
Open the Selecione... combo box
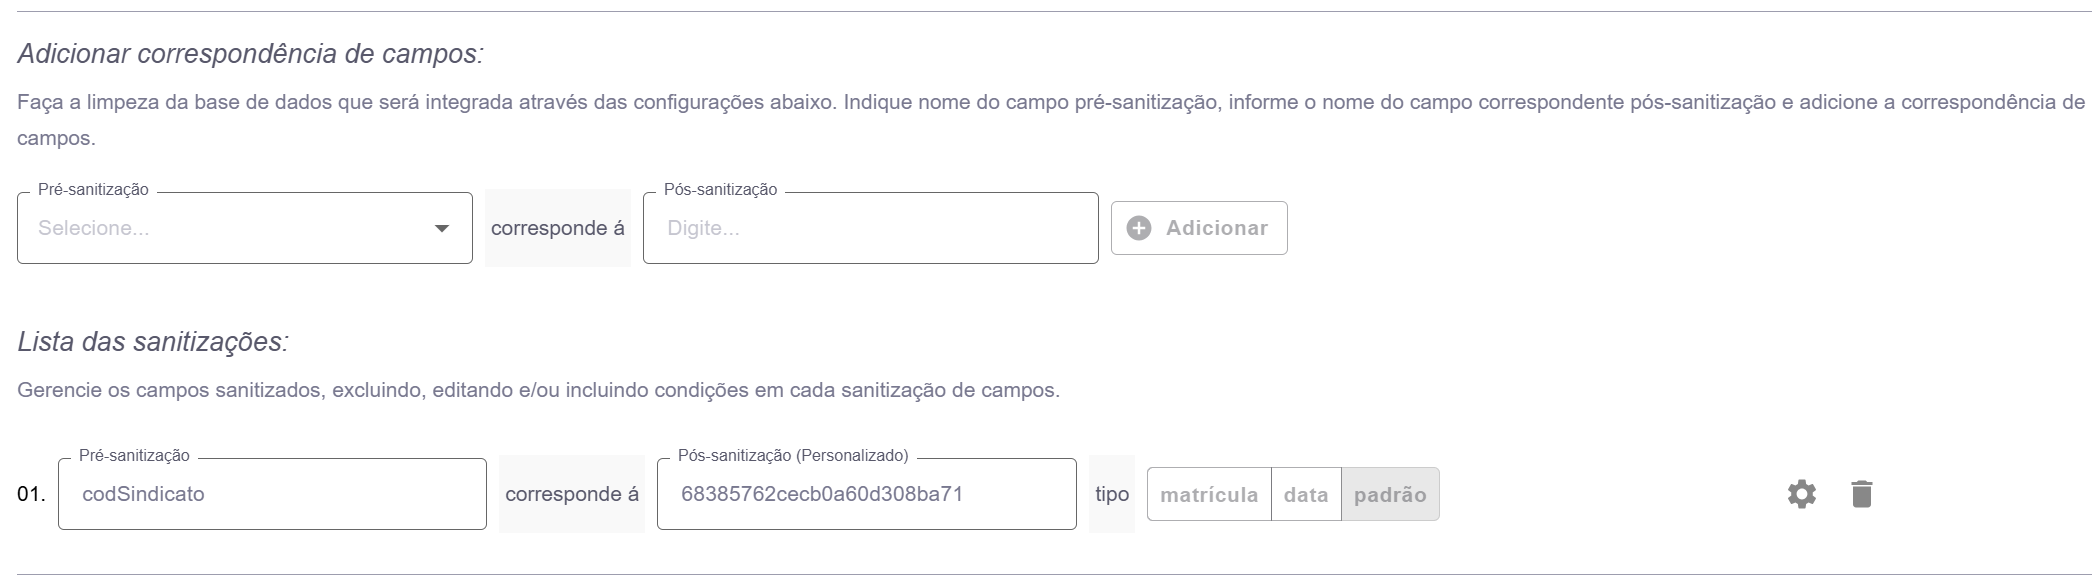[x=230, y=229]
